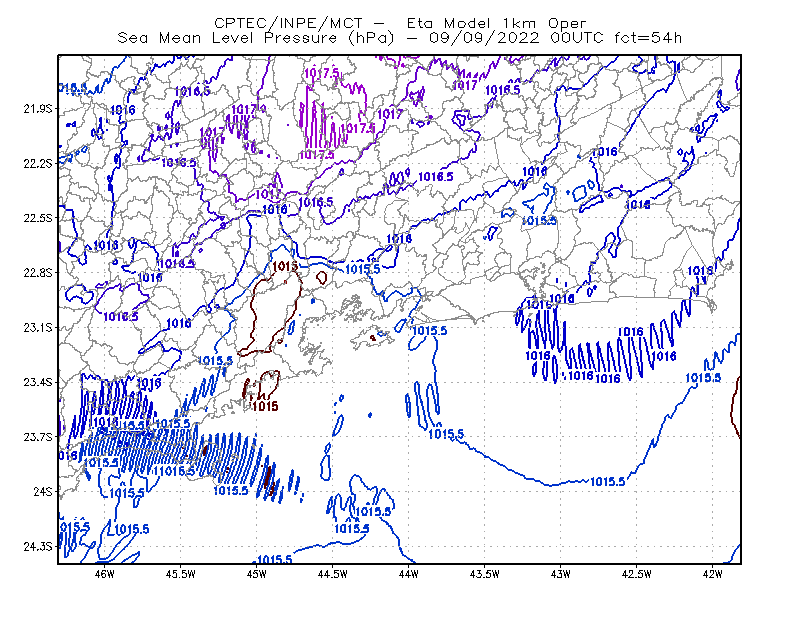The width and height of the screenshot is (800, 618).
Task: Click the 44.5W longitude axis label
Action: 333,574
